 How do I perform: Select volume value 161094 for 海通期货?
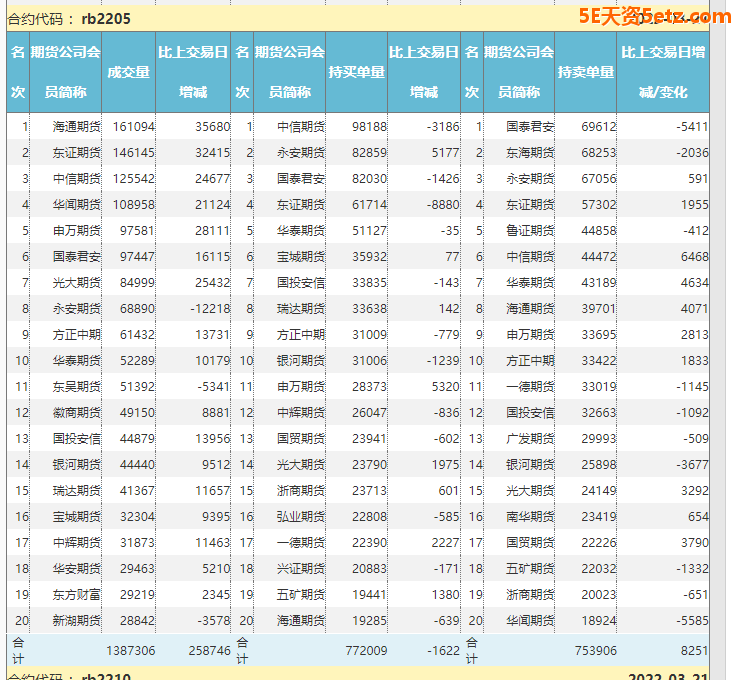(x=134, y=127)
